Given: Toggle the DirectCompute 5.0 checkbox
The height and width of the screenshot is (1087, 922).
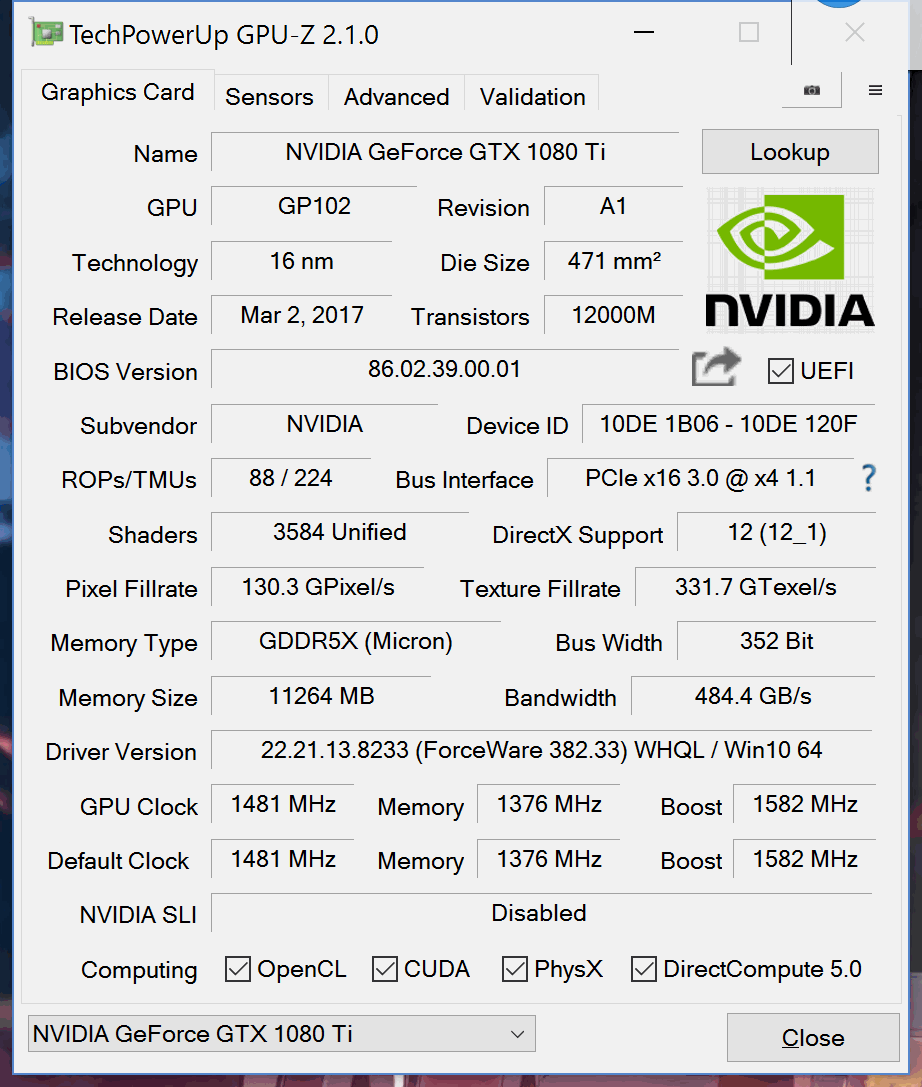Looking at the screenshot, I should pos(644,968).
